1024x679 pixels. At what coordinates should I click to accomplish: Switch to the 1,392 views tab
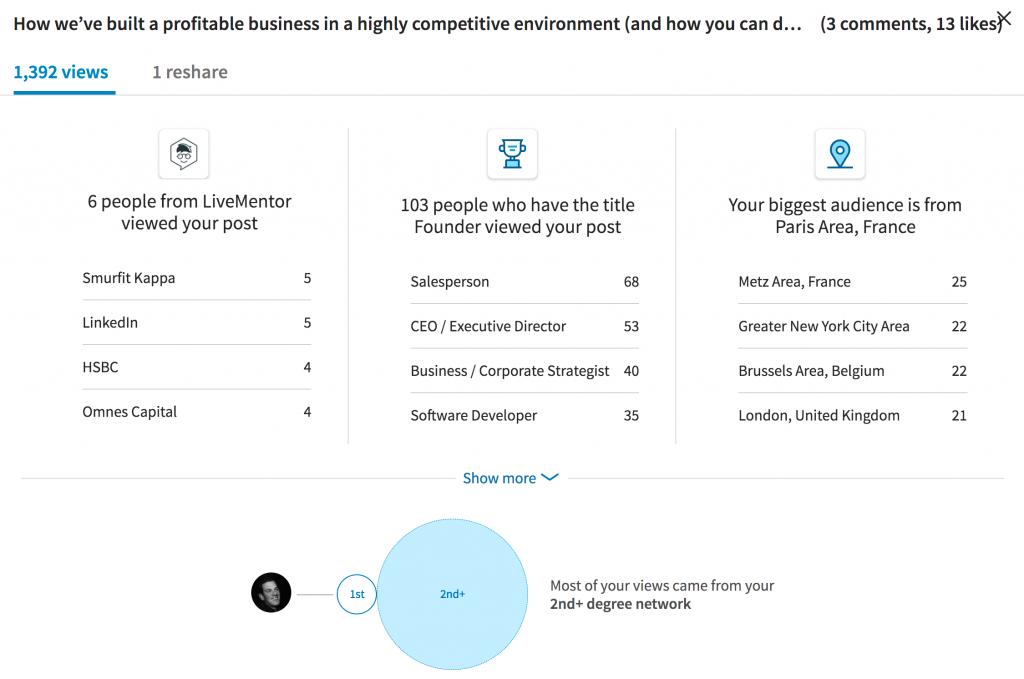click(61, 72)
